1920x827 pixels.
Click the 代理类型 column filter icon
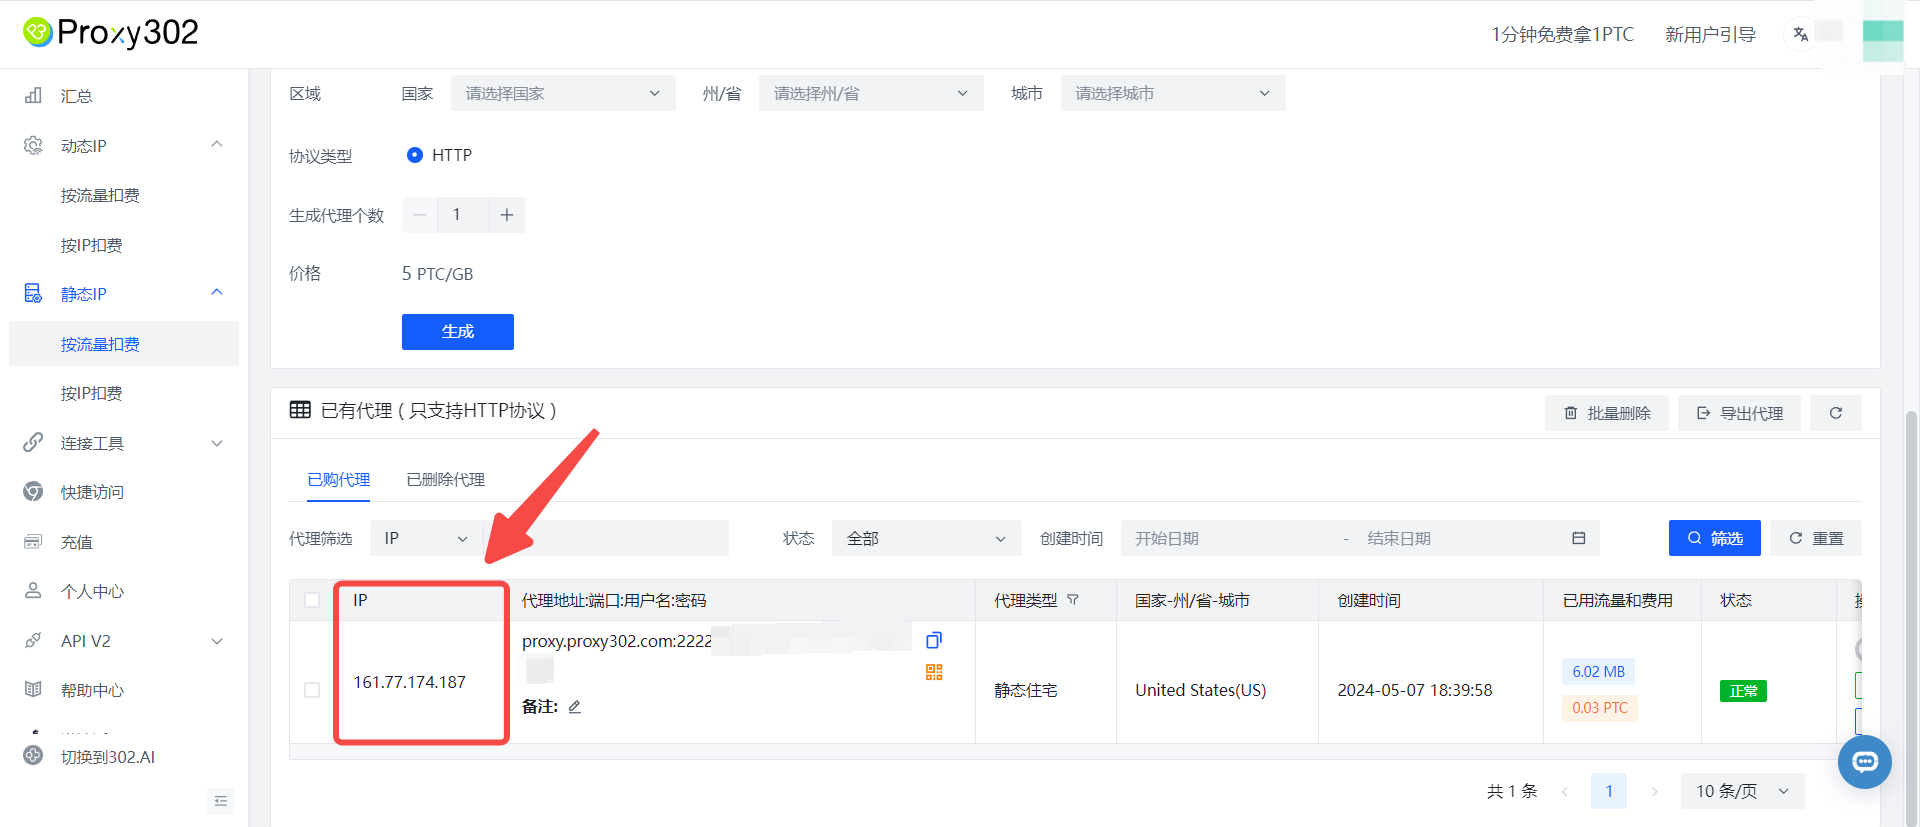coord(1073,600)
